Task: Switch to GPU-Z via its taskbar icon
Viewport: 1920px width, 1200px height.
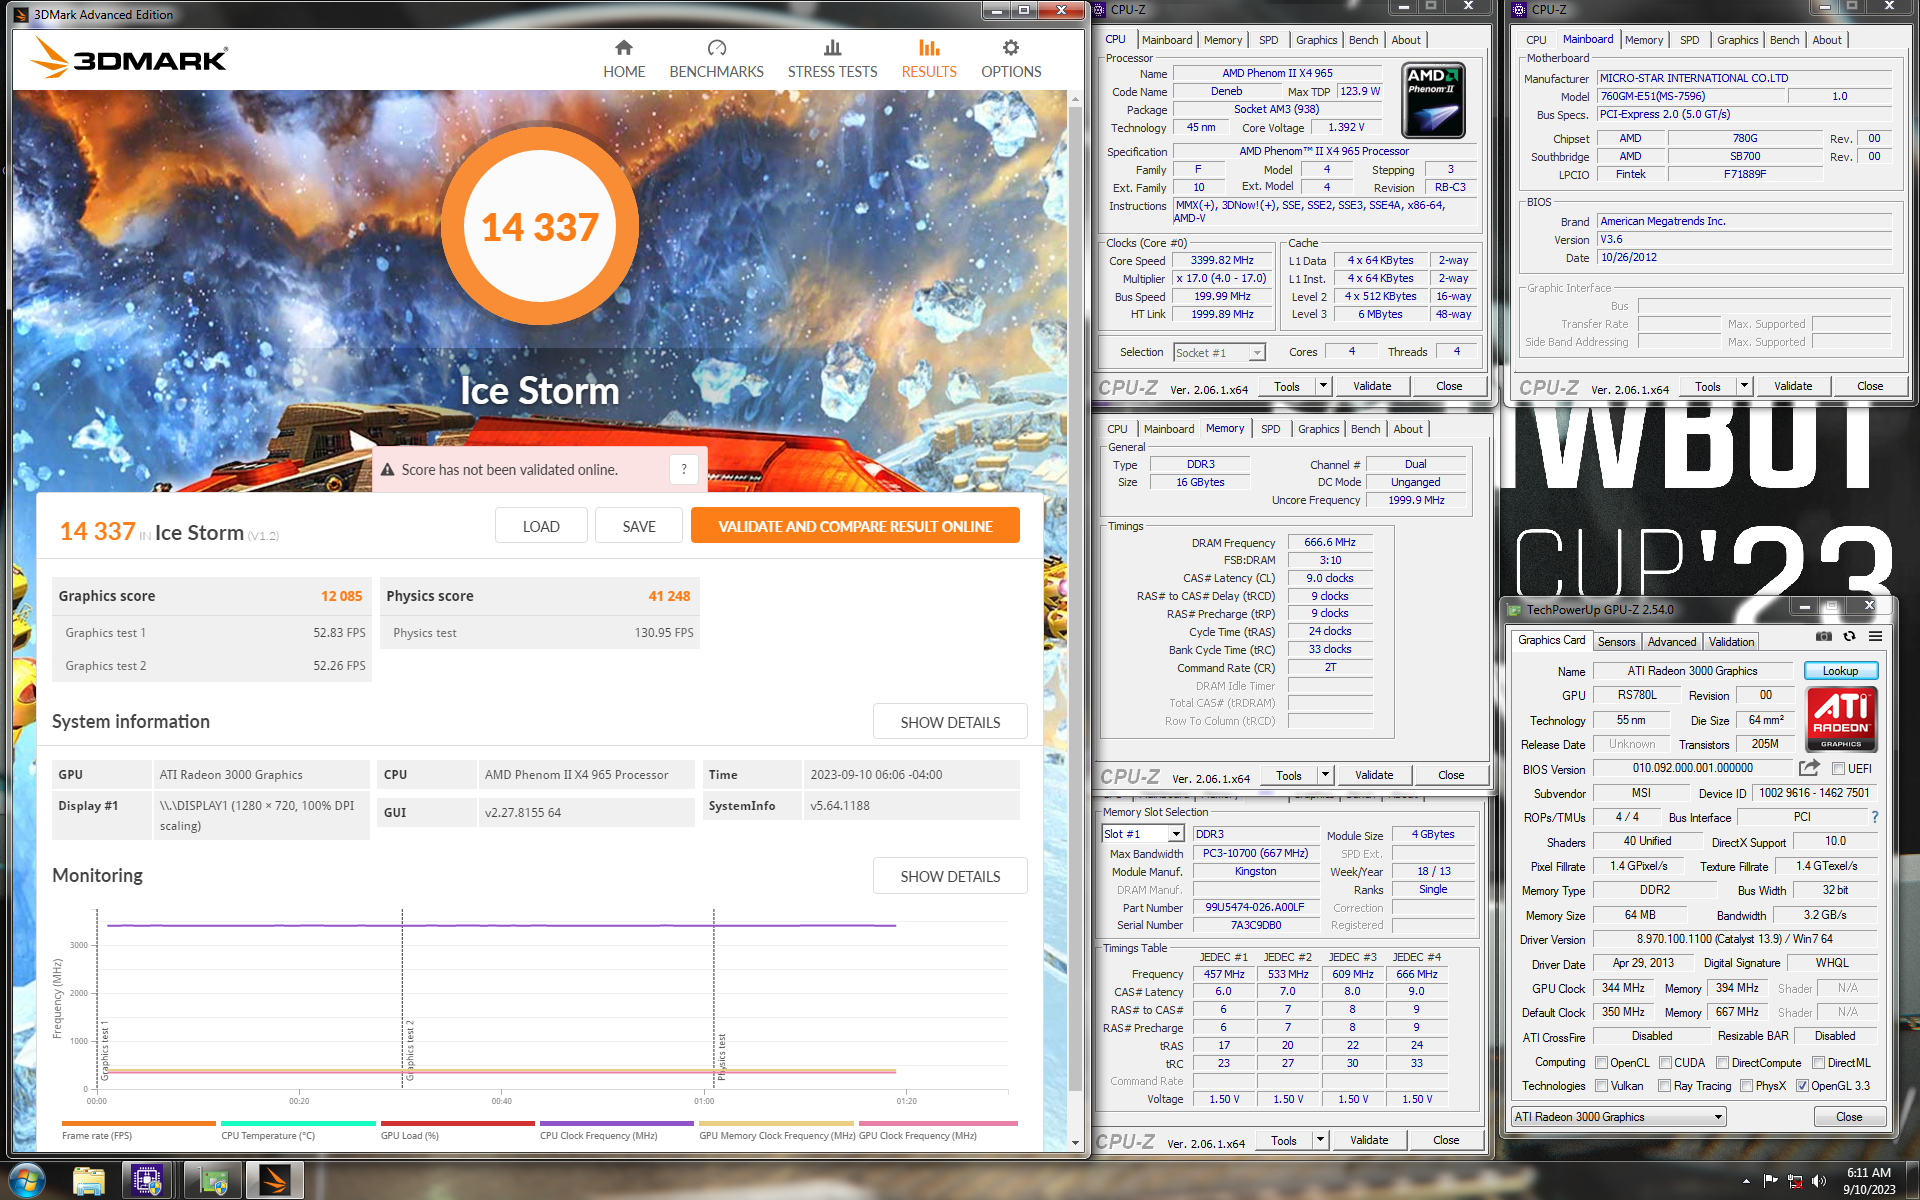Action: 213,1181
